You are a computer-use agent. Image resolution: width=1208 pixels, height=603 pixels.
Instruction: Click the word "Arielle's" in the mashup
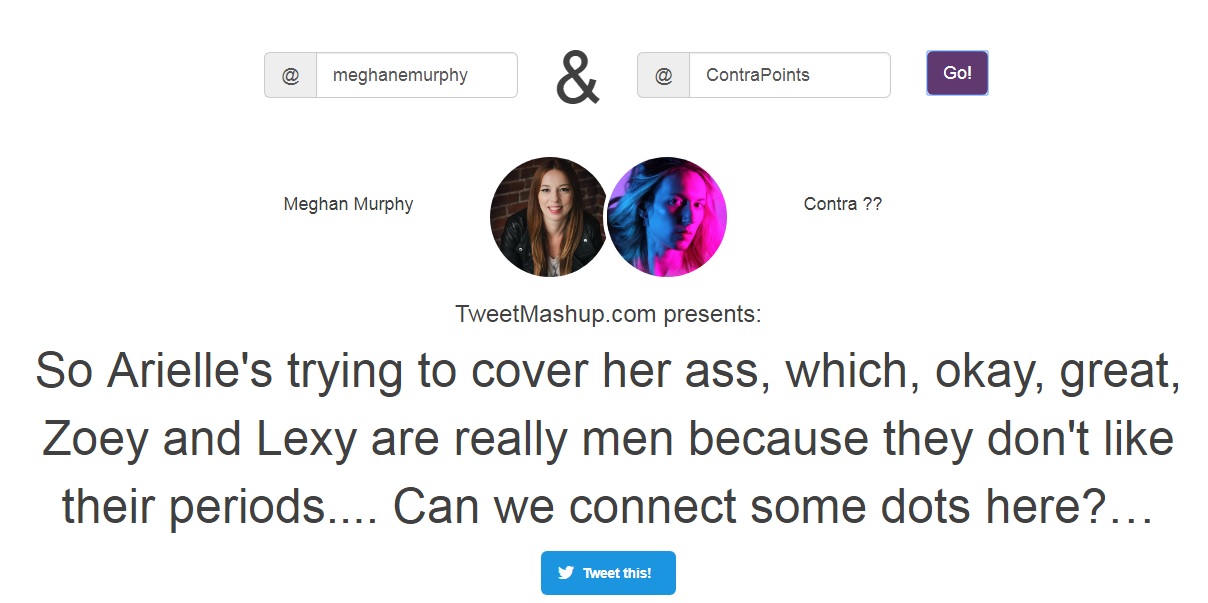click(x=189, y=371)
